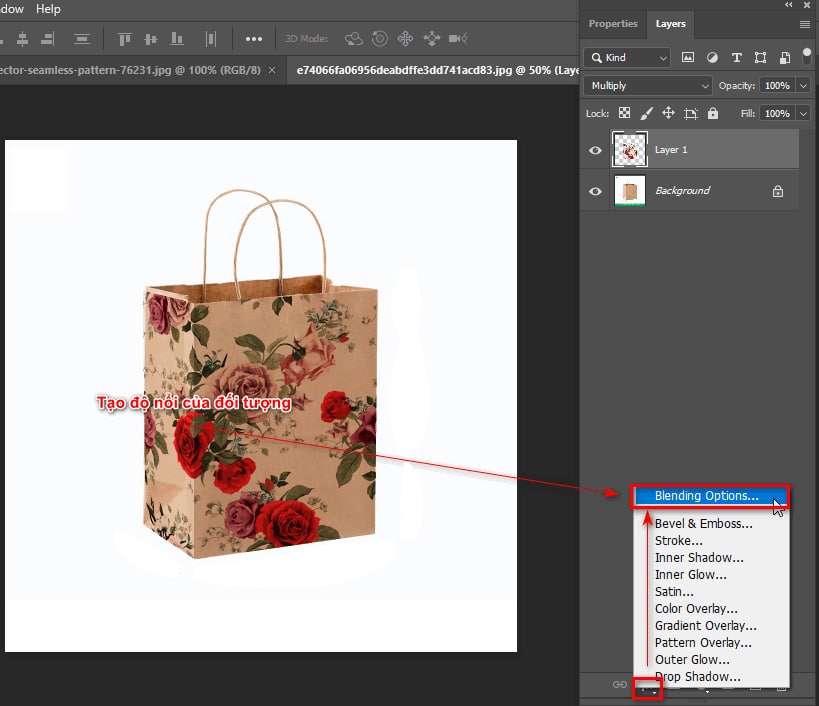Switch to the Properties tab
819x706 pixels.
(612, 24)
